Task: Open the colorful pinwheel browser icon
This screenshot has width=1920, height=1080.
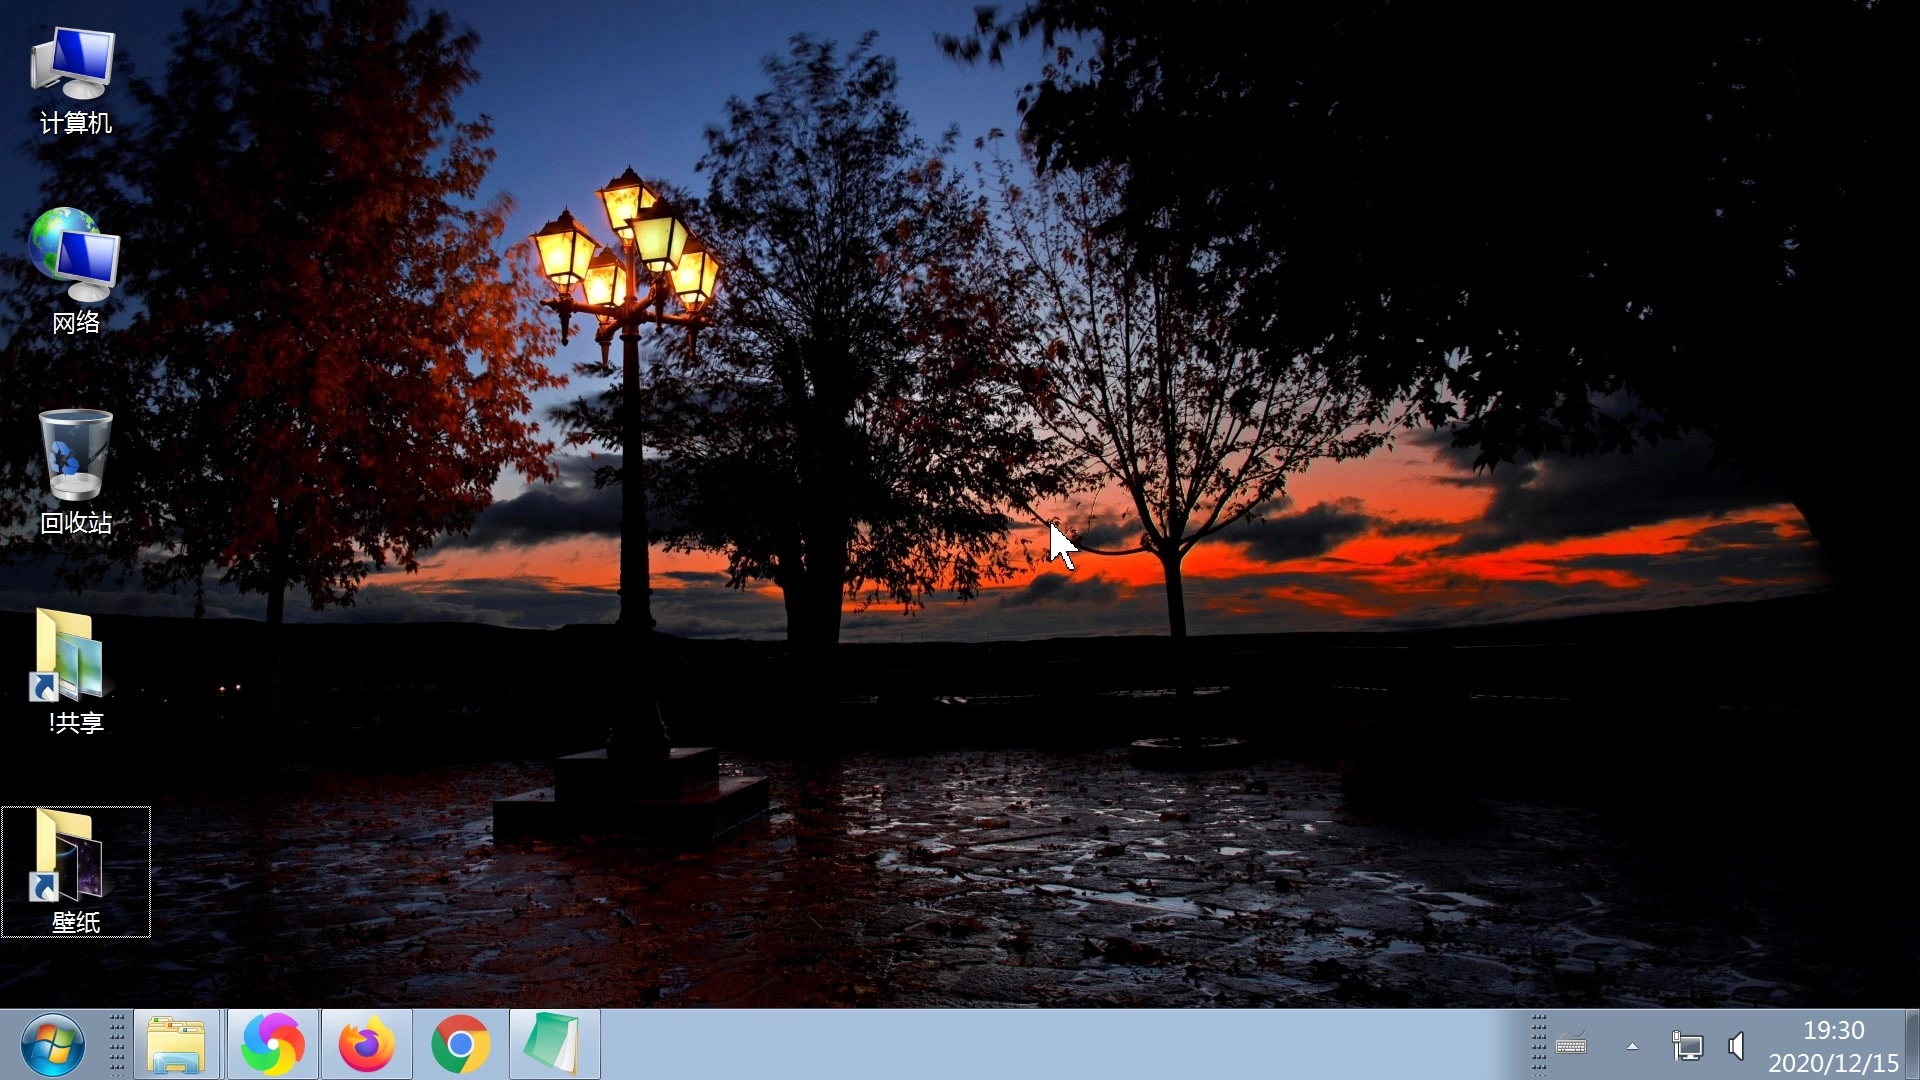Action: pyautogui.click(x=272, y=1045)
